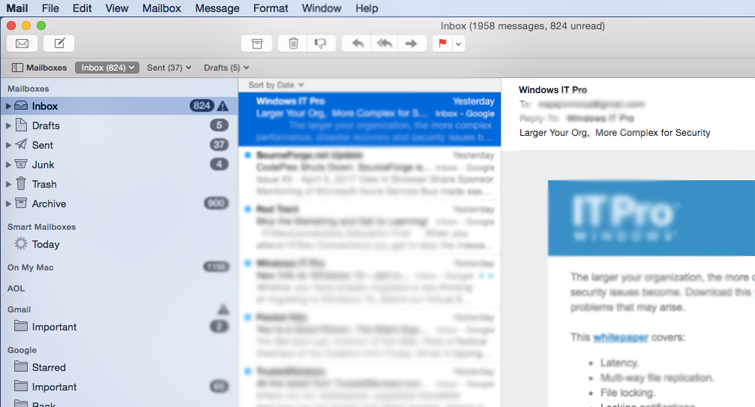Select the Trash can icon in sidebar
The height and width of the screenshot is (407, 755).
click(x=21, y=183)
